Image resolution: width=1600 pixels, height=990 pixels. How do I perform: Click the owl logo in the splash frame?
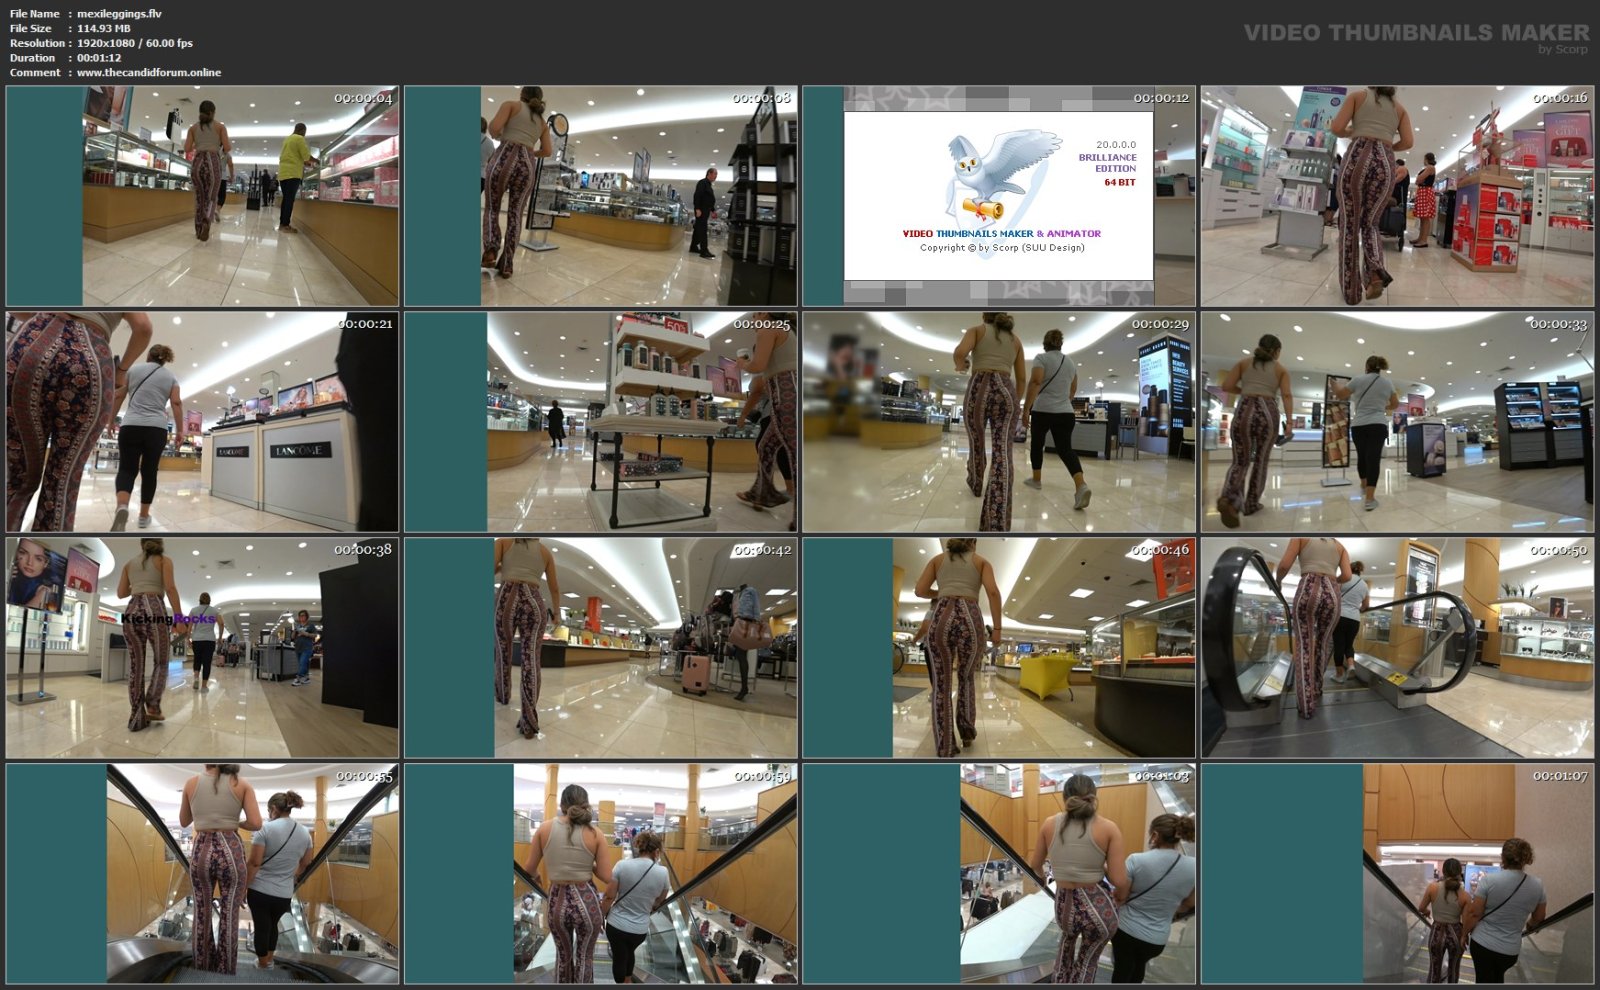click(x=1001, y=177)
